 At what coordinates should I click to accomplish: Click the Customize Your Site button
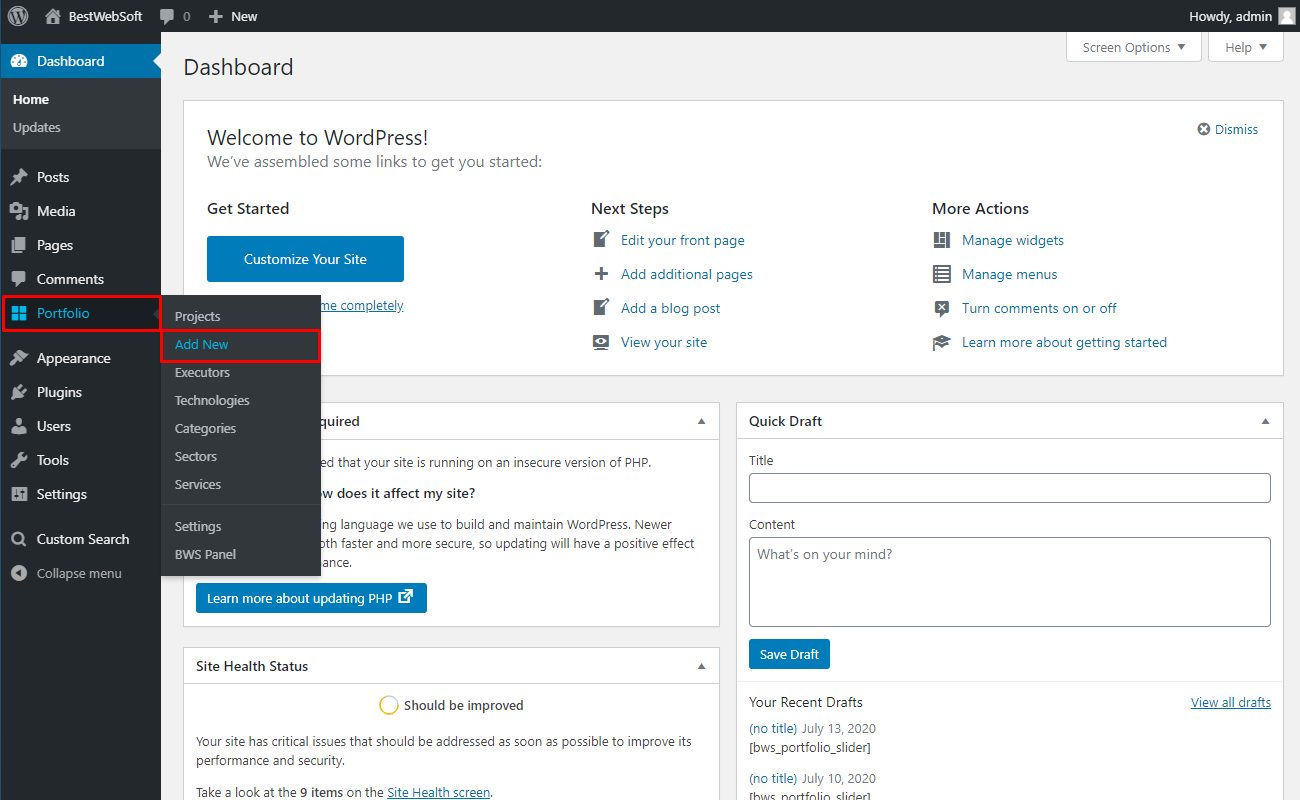tap(305, 259)
